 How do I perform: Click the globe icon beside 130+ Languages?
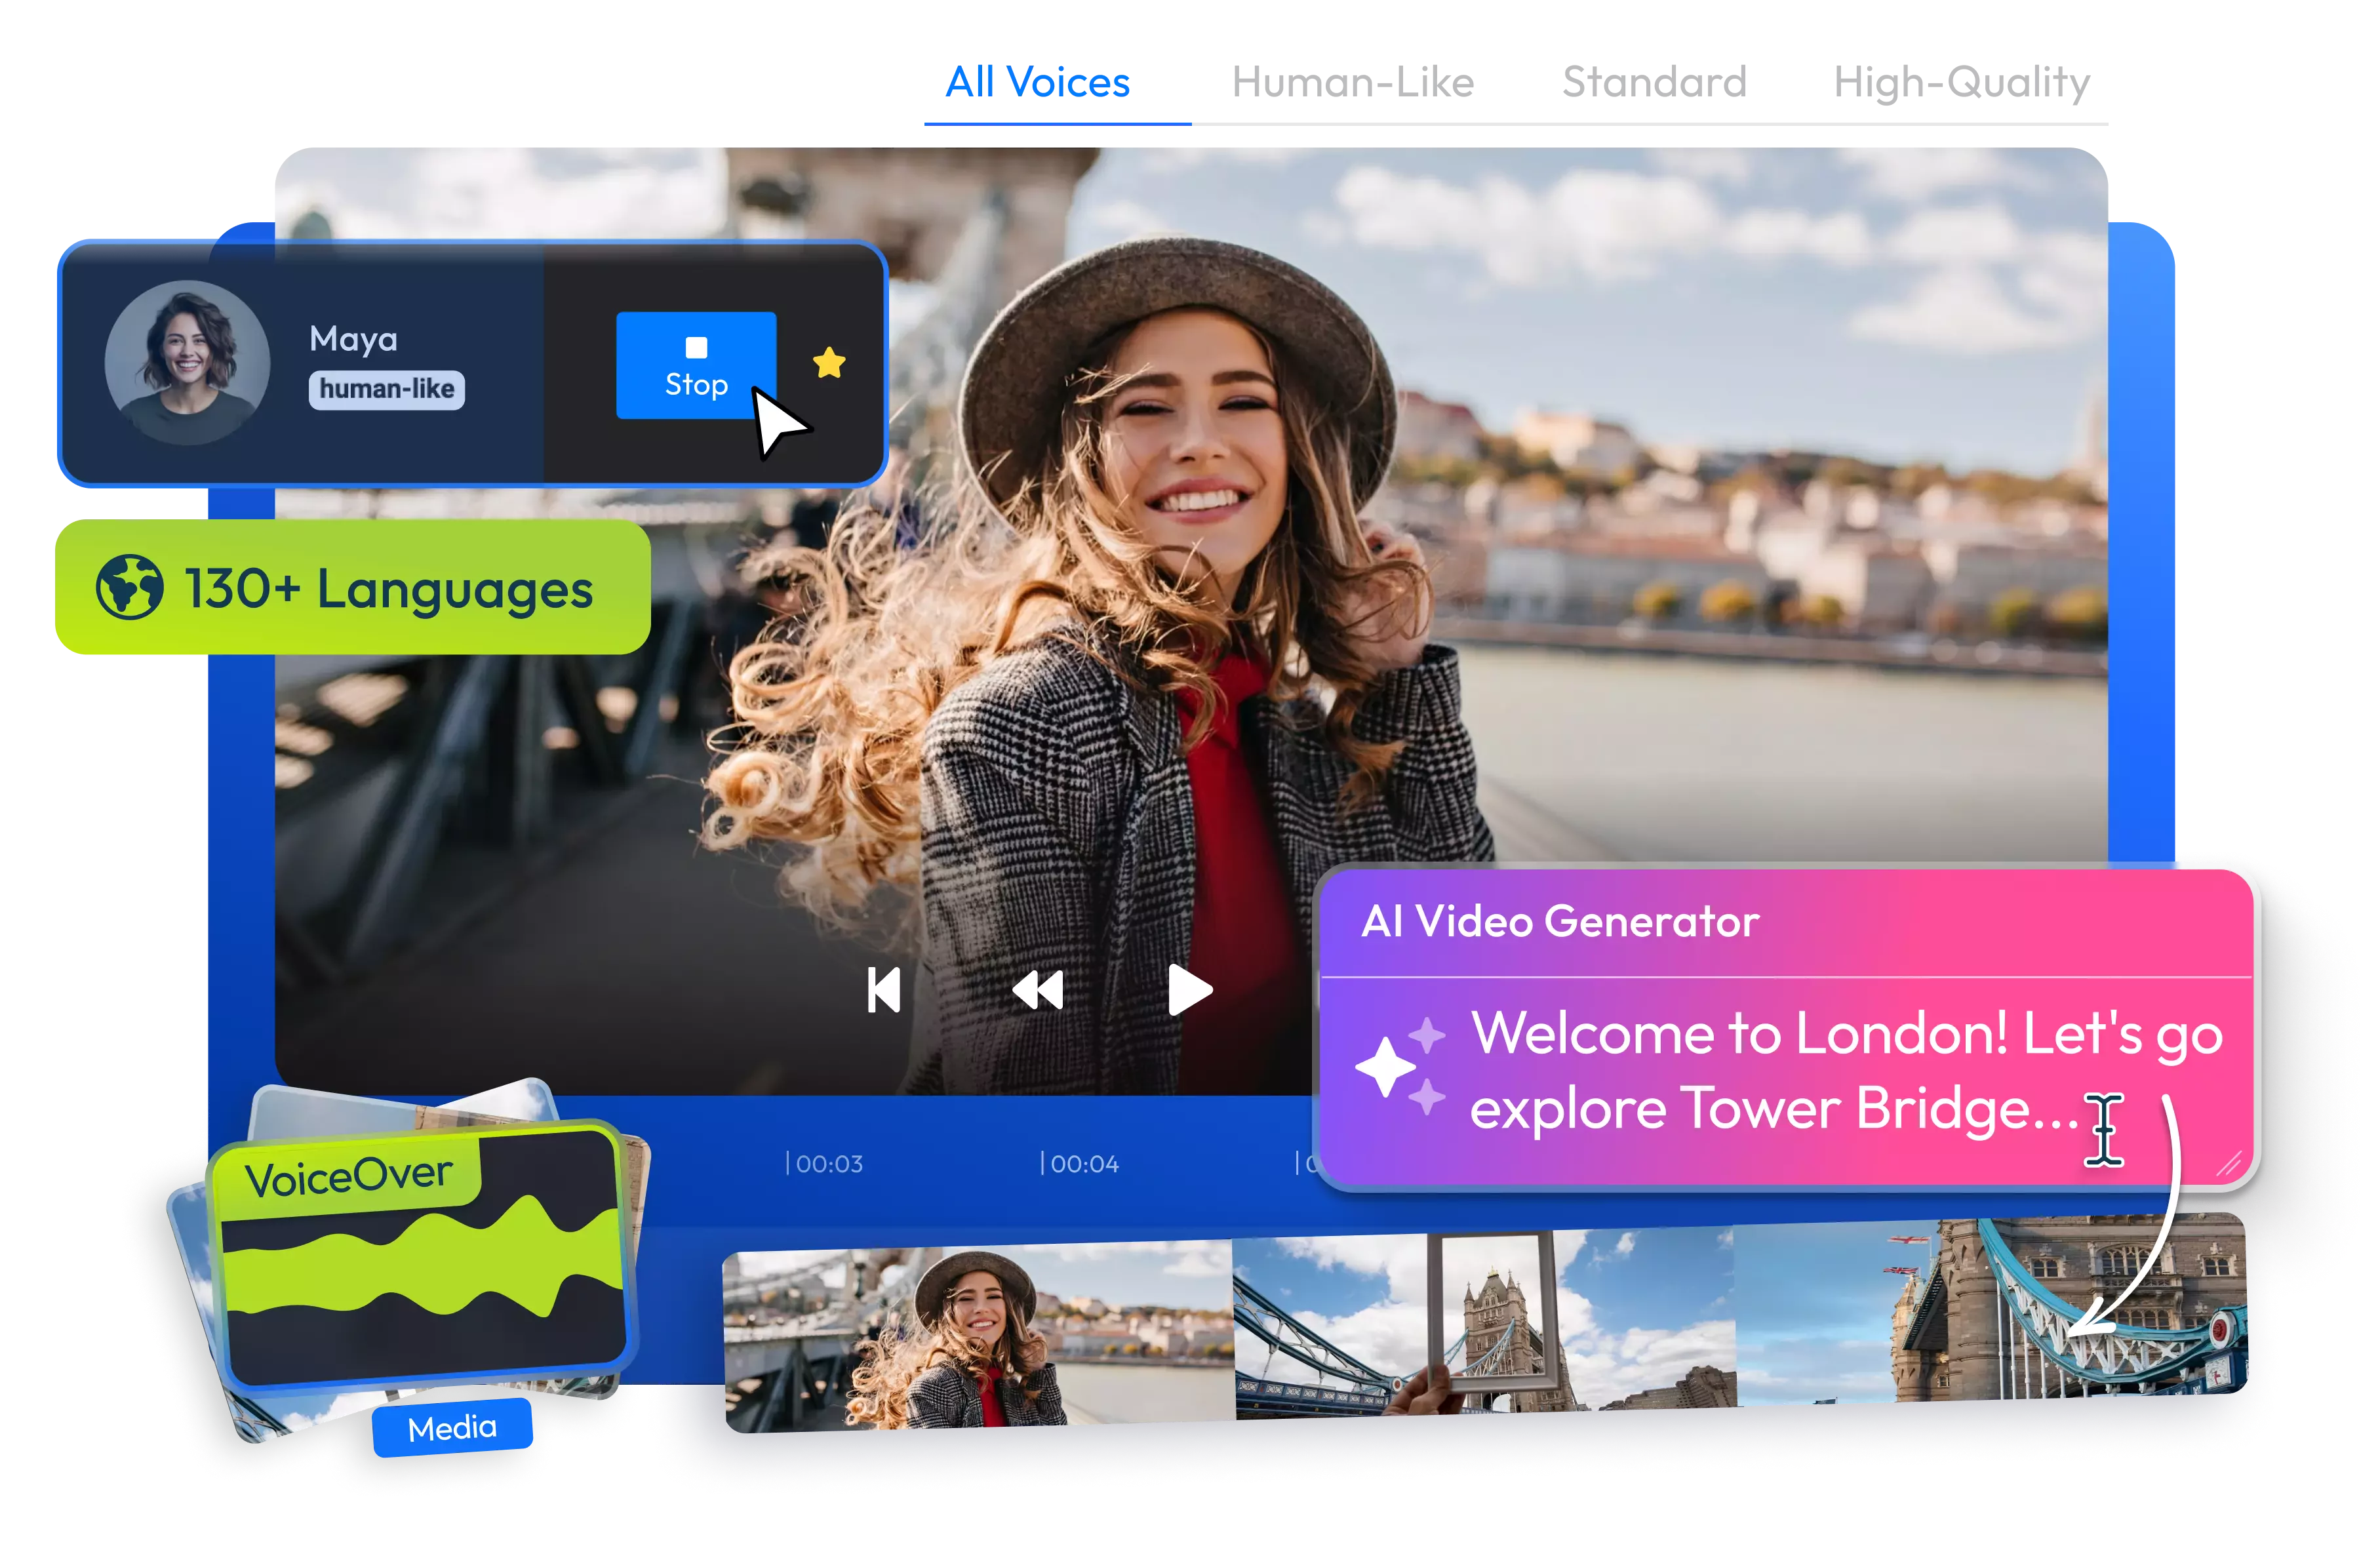129,587
